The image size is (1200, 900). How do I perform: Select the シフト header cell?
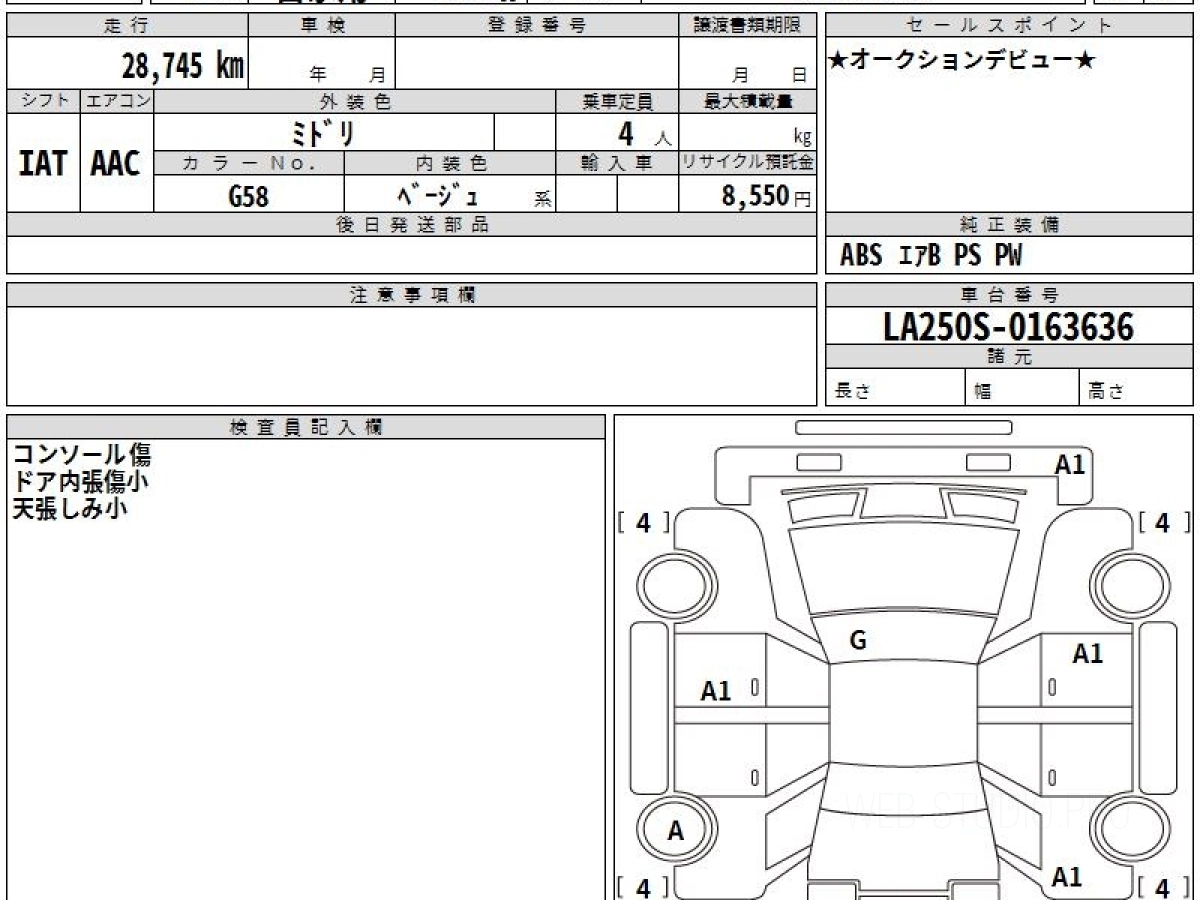pos(43,101)
